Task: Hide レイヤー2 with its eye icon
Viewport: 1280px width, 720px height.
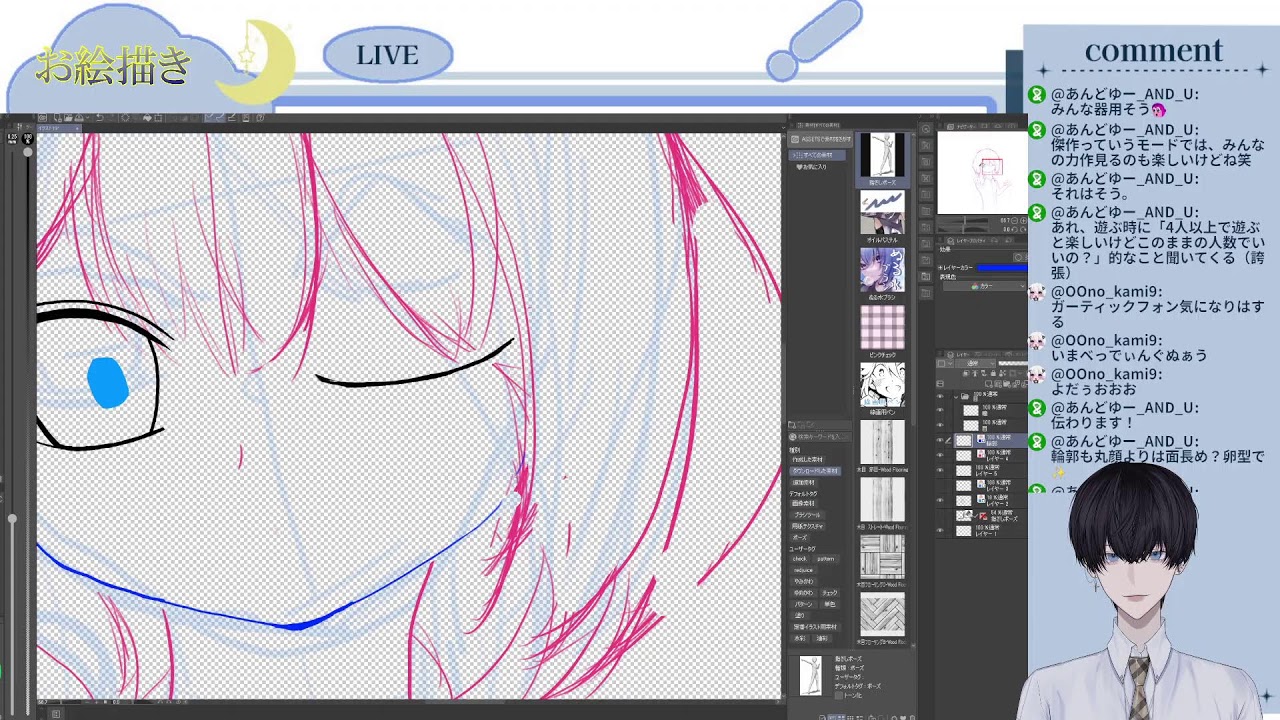Action: [x=940, y=500]
